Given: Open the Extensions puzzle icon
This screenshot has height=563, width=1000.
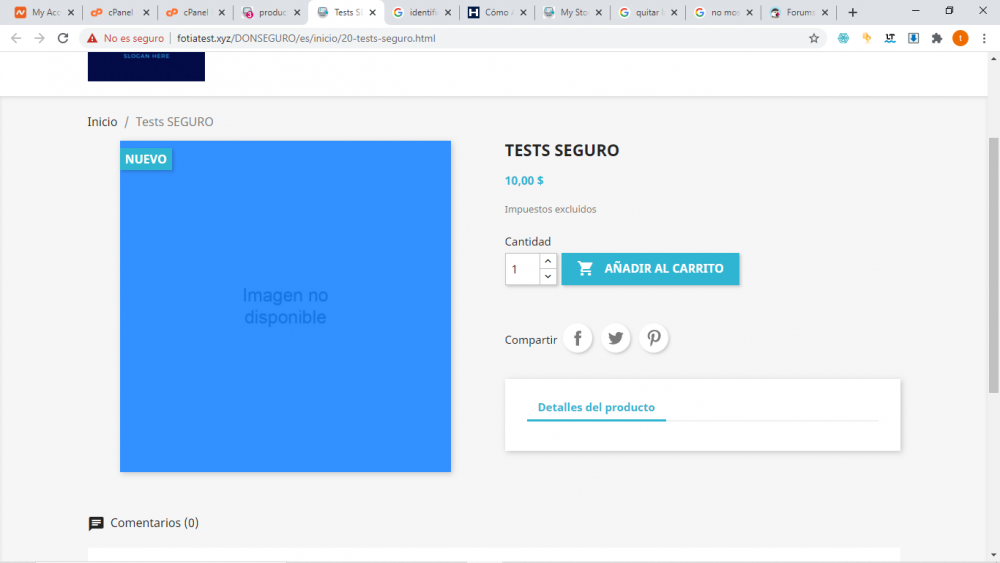Looking at the screenshot, I should click(x=937, y=38).
